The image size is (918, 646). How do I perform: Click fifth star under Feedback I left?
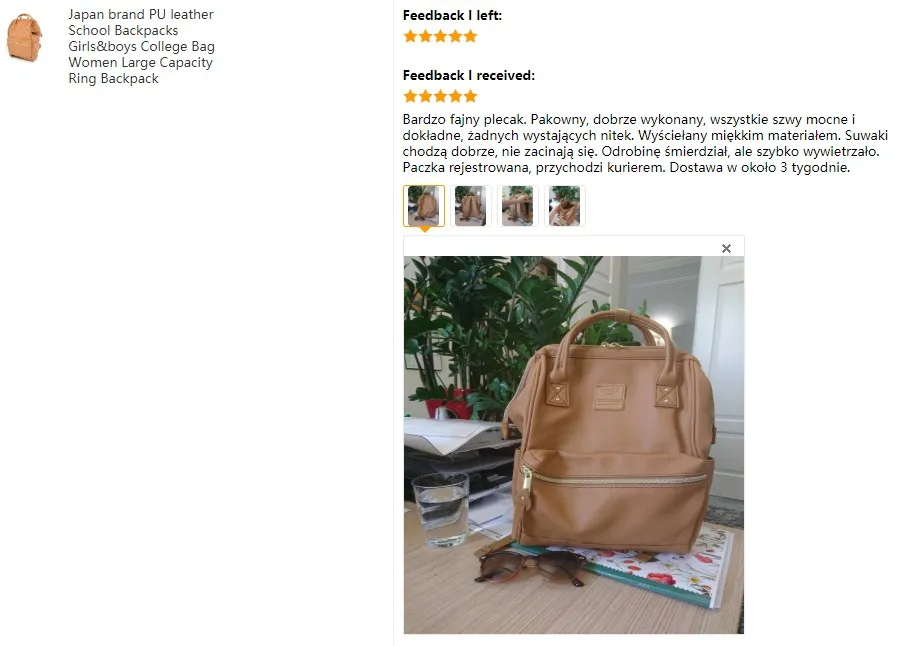[471, 36]
